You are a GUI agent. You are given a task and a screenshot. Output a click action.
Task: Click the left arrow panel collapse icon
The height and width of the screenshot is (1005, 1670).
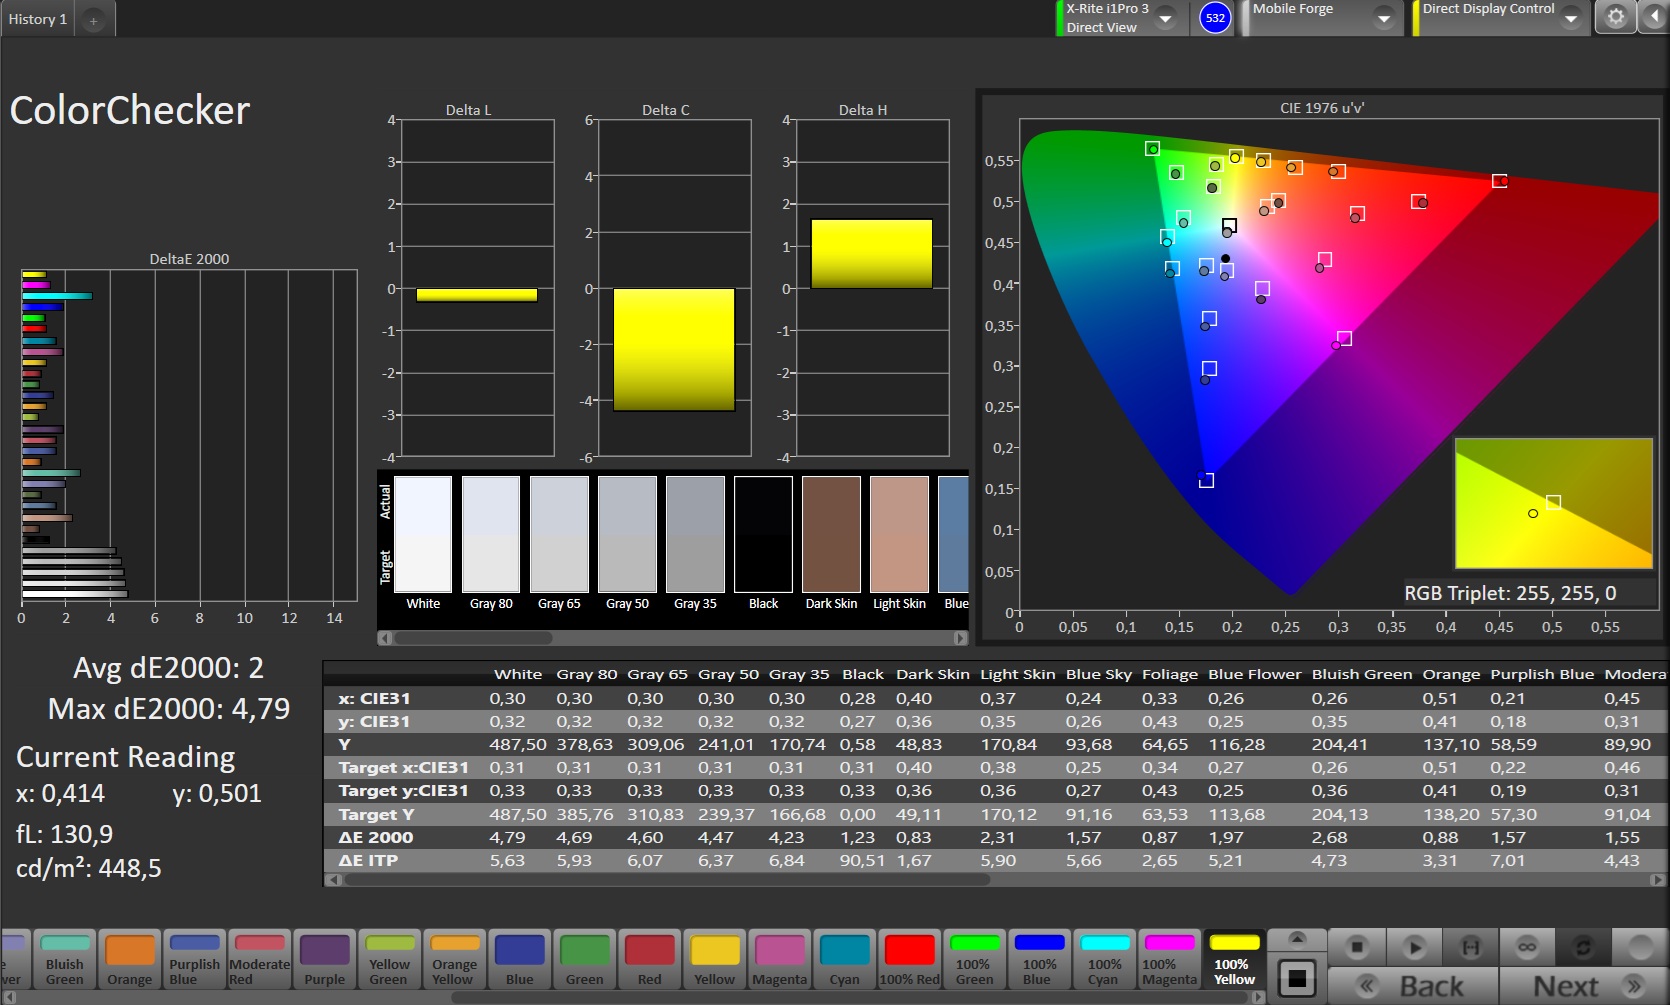(x=1653, y=18)
